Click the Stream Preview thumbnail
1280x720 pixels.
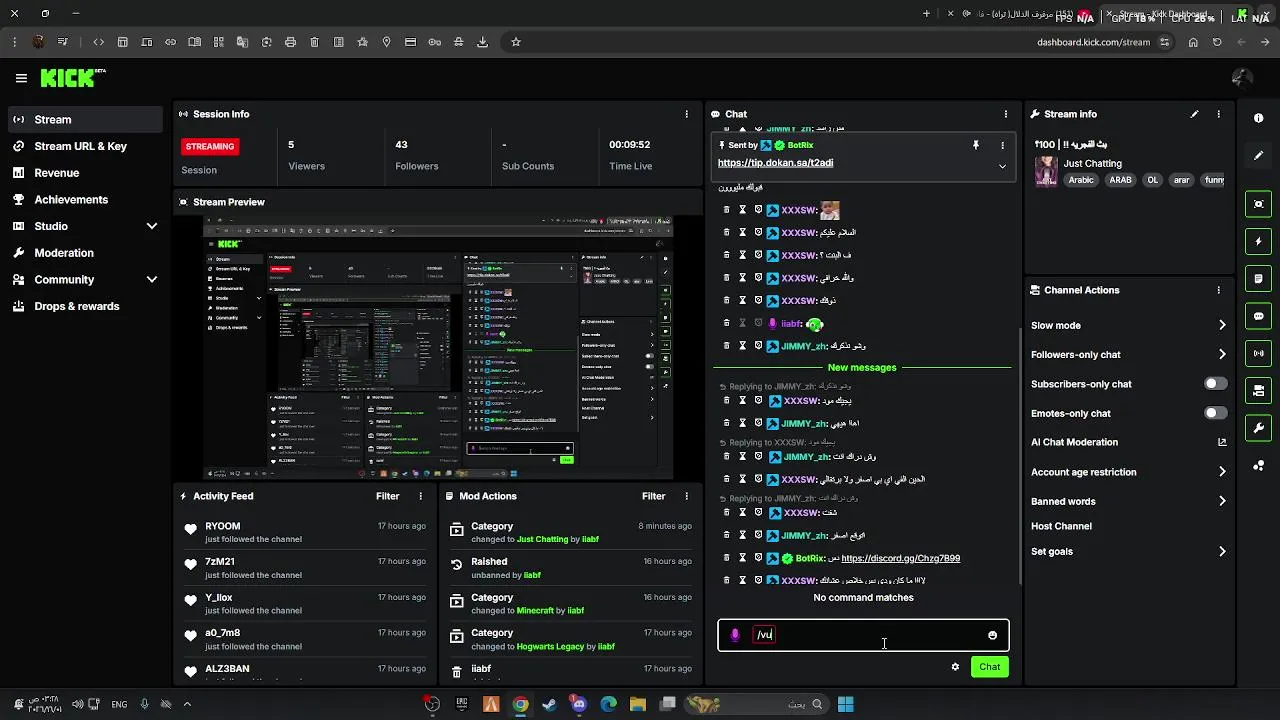point(438,348)
